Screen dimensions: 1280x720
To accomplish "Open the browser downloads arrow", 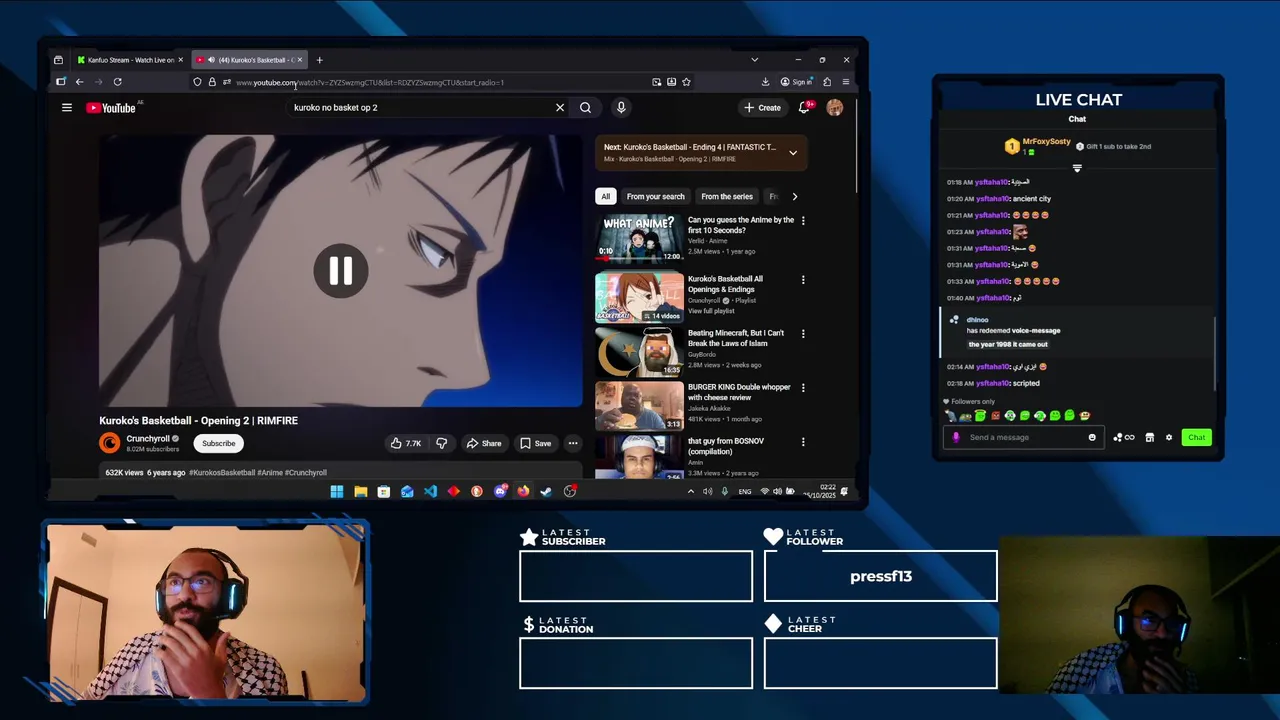I will (765, 82).
